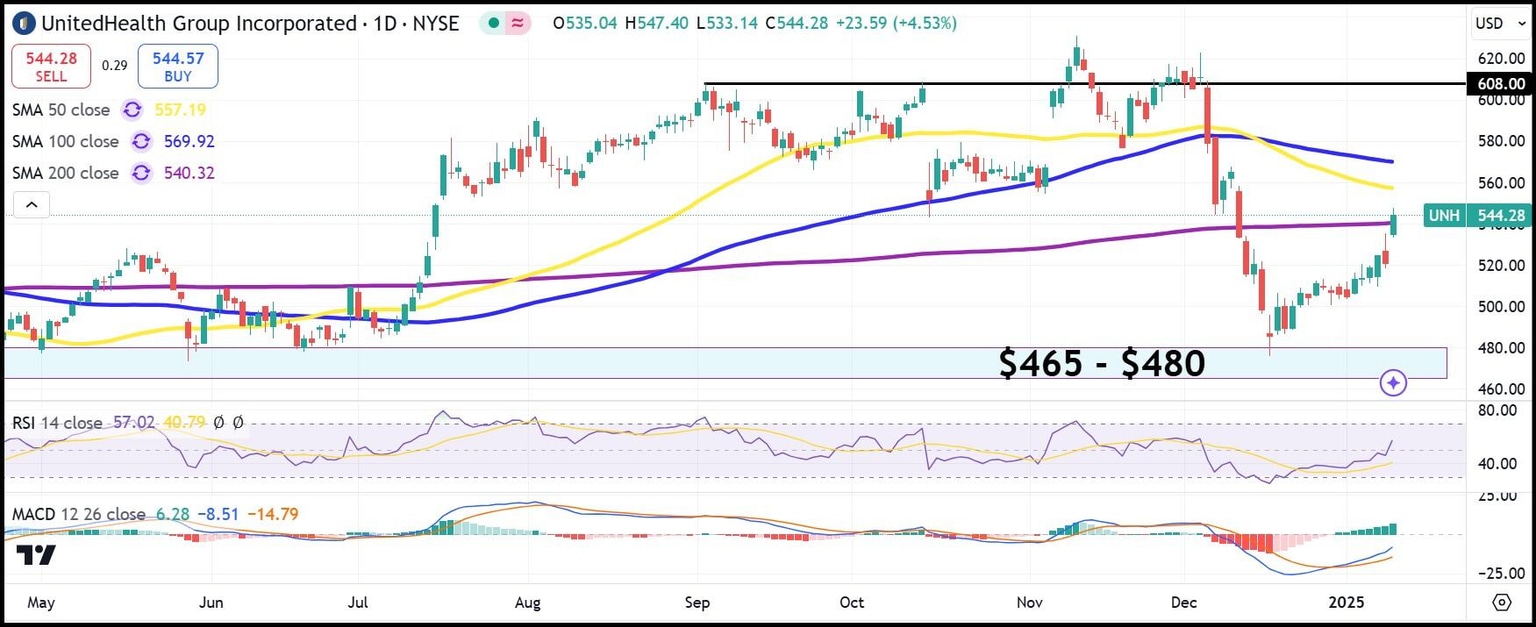Select the RSI 14 close indicator label
This screenshot has height=627, width=1536.
pyautogui.click(x=57, y=423)
